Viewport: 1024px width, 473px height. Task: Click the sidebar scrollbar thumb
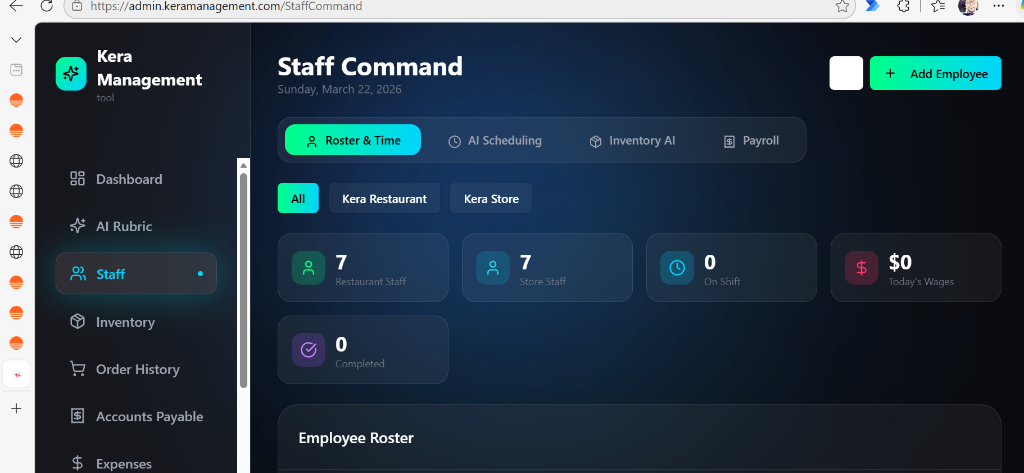click(244, 280)
